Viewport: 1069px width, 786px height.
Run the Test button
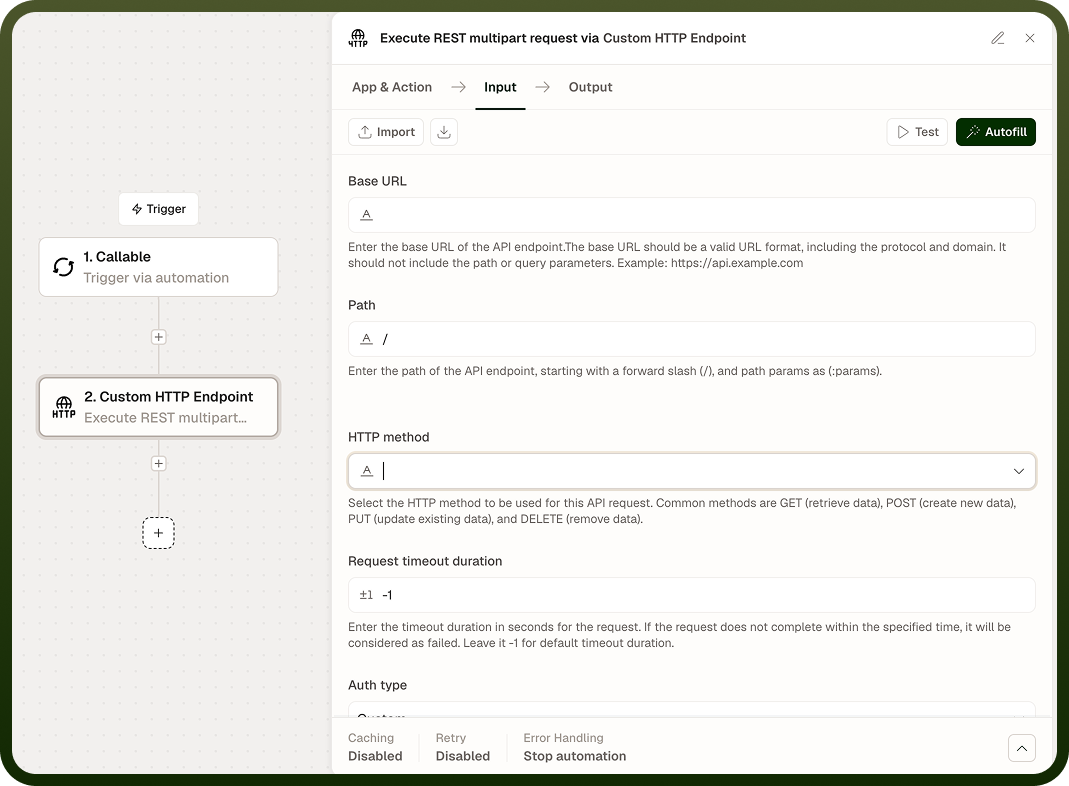point(917,132)
